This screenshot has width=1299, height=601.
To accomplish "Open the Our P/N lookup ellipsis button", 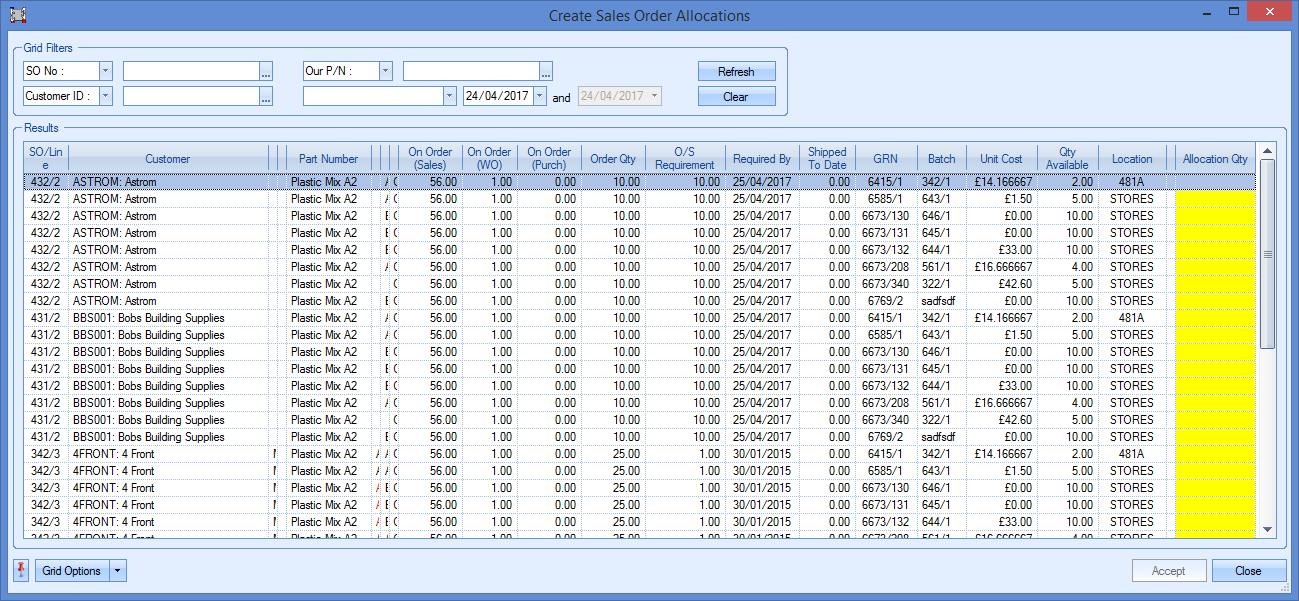I will pyautogui.click(x=546, y=71).
